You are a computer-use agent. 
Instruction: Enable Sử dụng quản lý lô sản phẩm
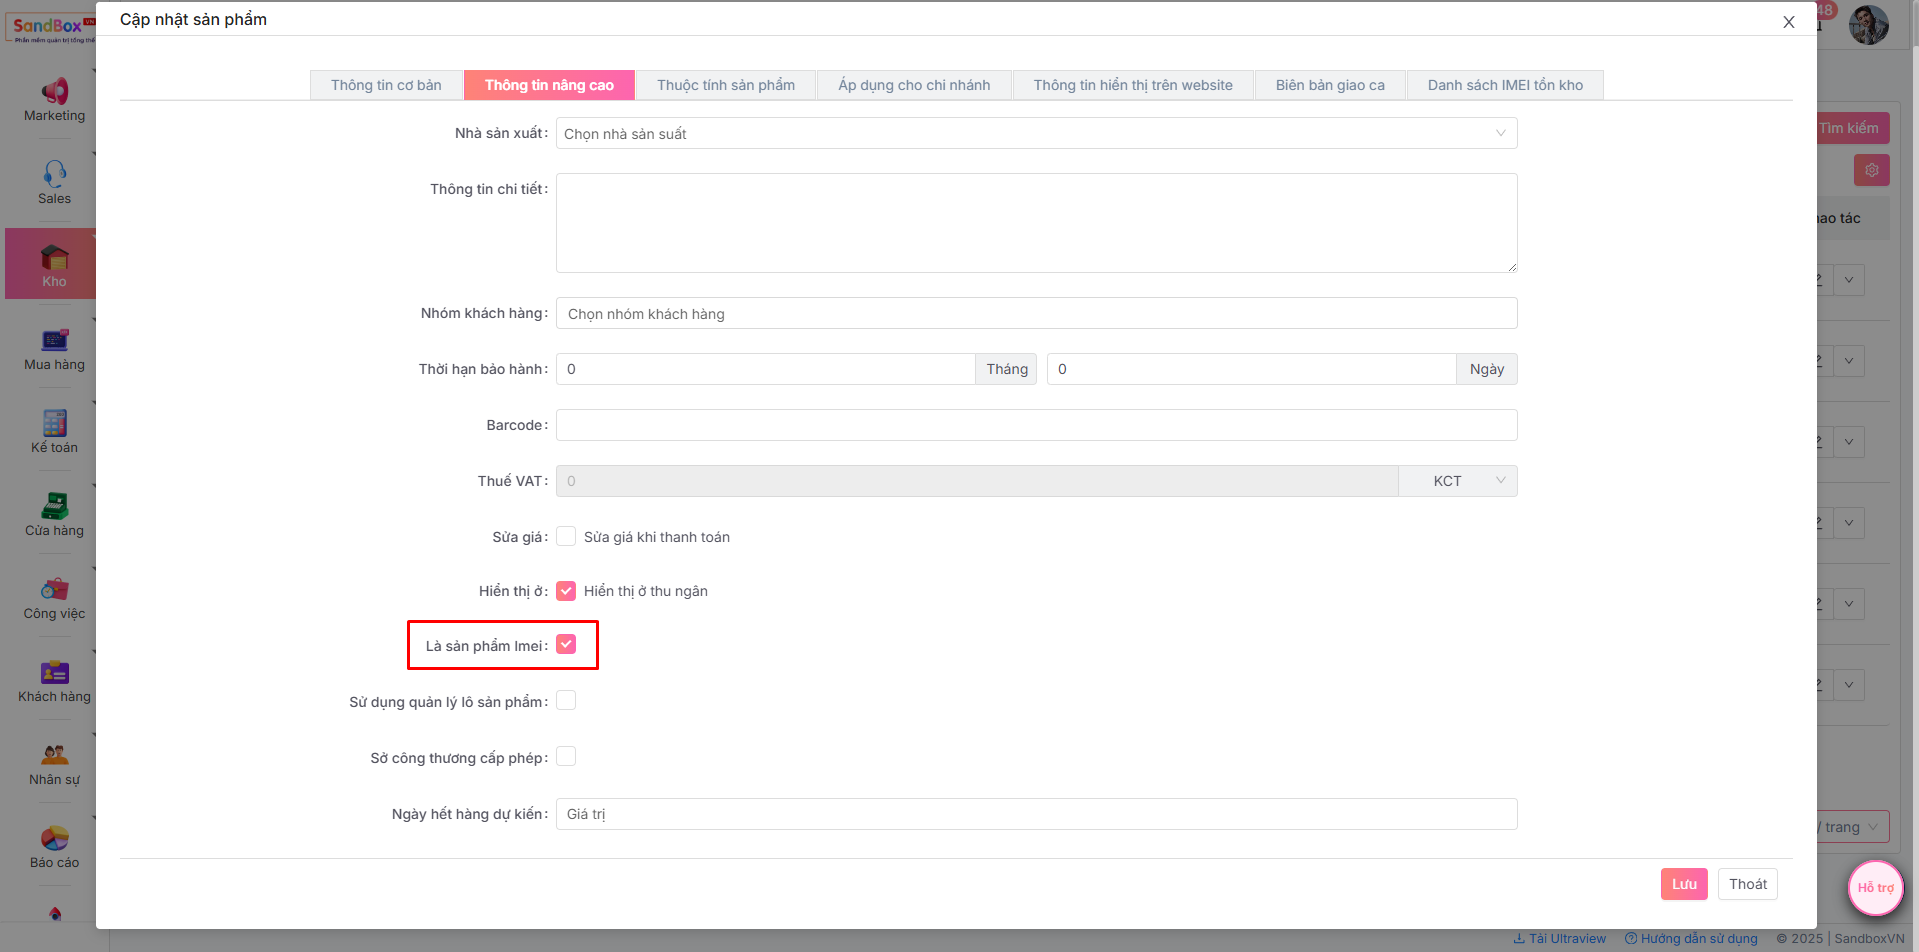[566, 701]
